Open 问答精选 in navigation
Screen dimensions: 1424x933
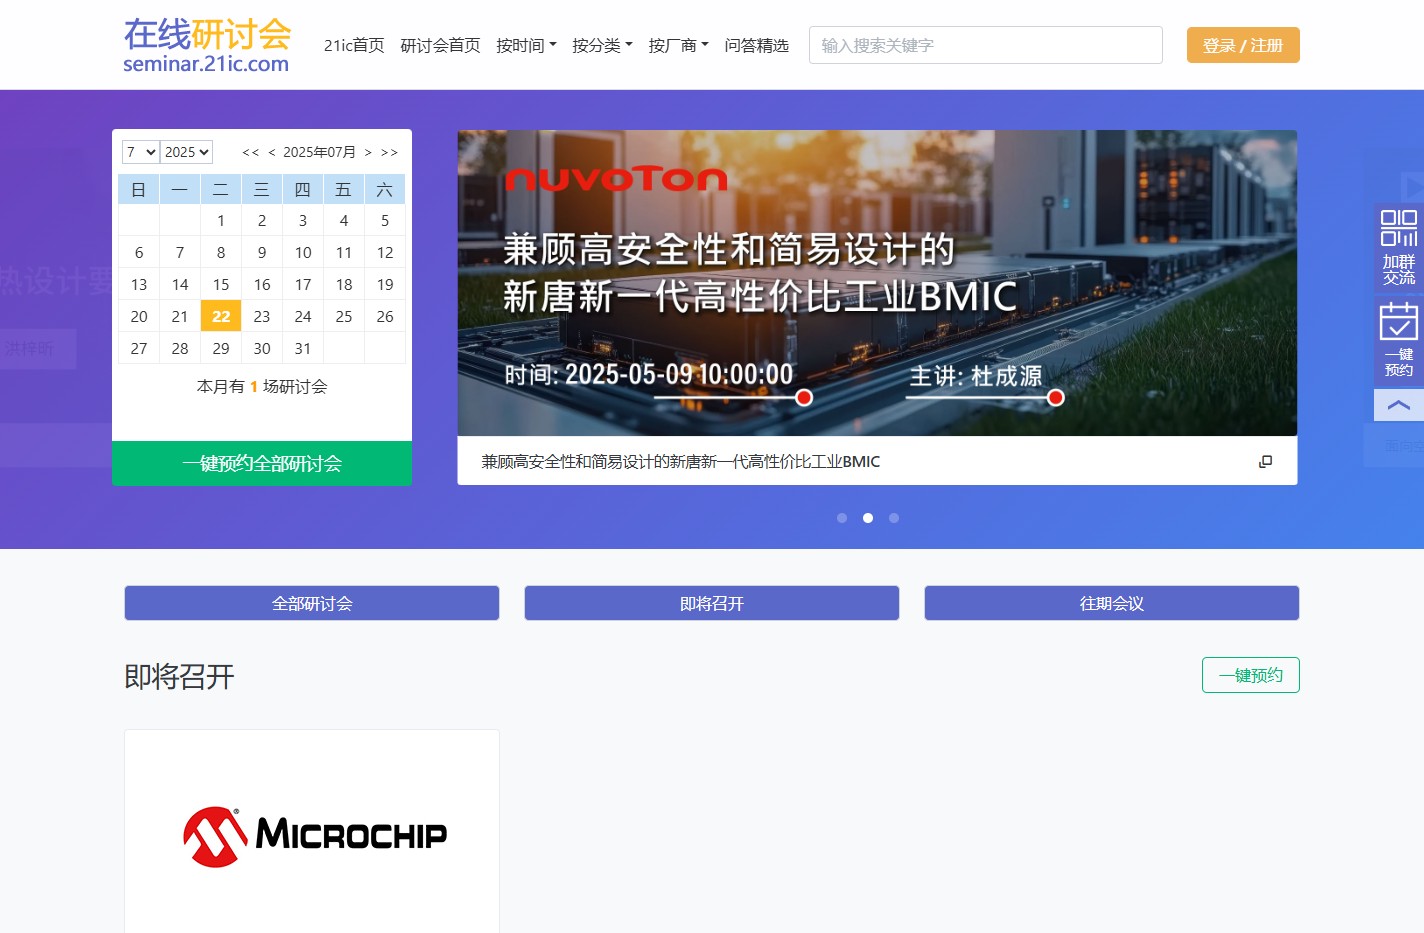(756, 45)
